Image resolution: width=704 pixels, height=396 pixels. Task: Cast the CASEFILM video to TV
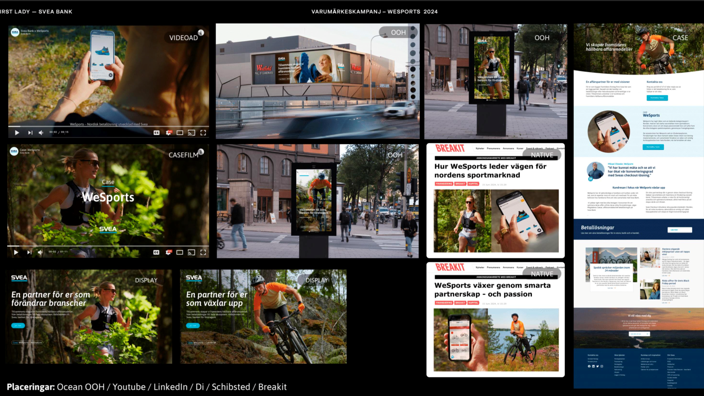[191, 252]
